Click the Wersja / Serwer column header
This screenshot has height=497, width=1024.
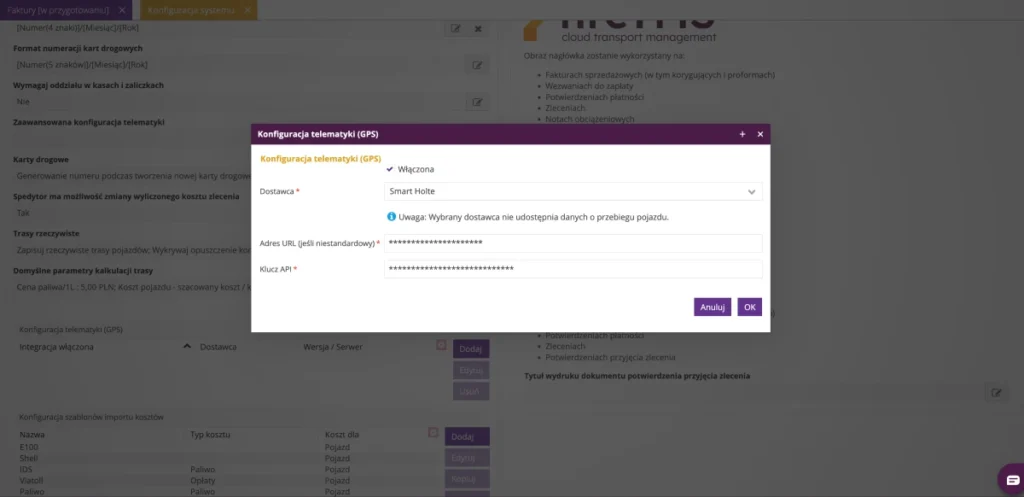click(333, 347)
